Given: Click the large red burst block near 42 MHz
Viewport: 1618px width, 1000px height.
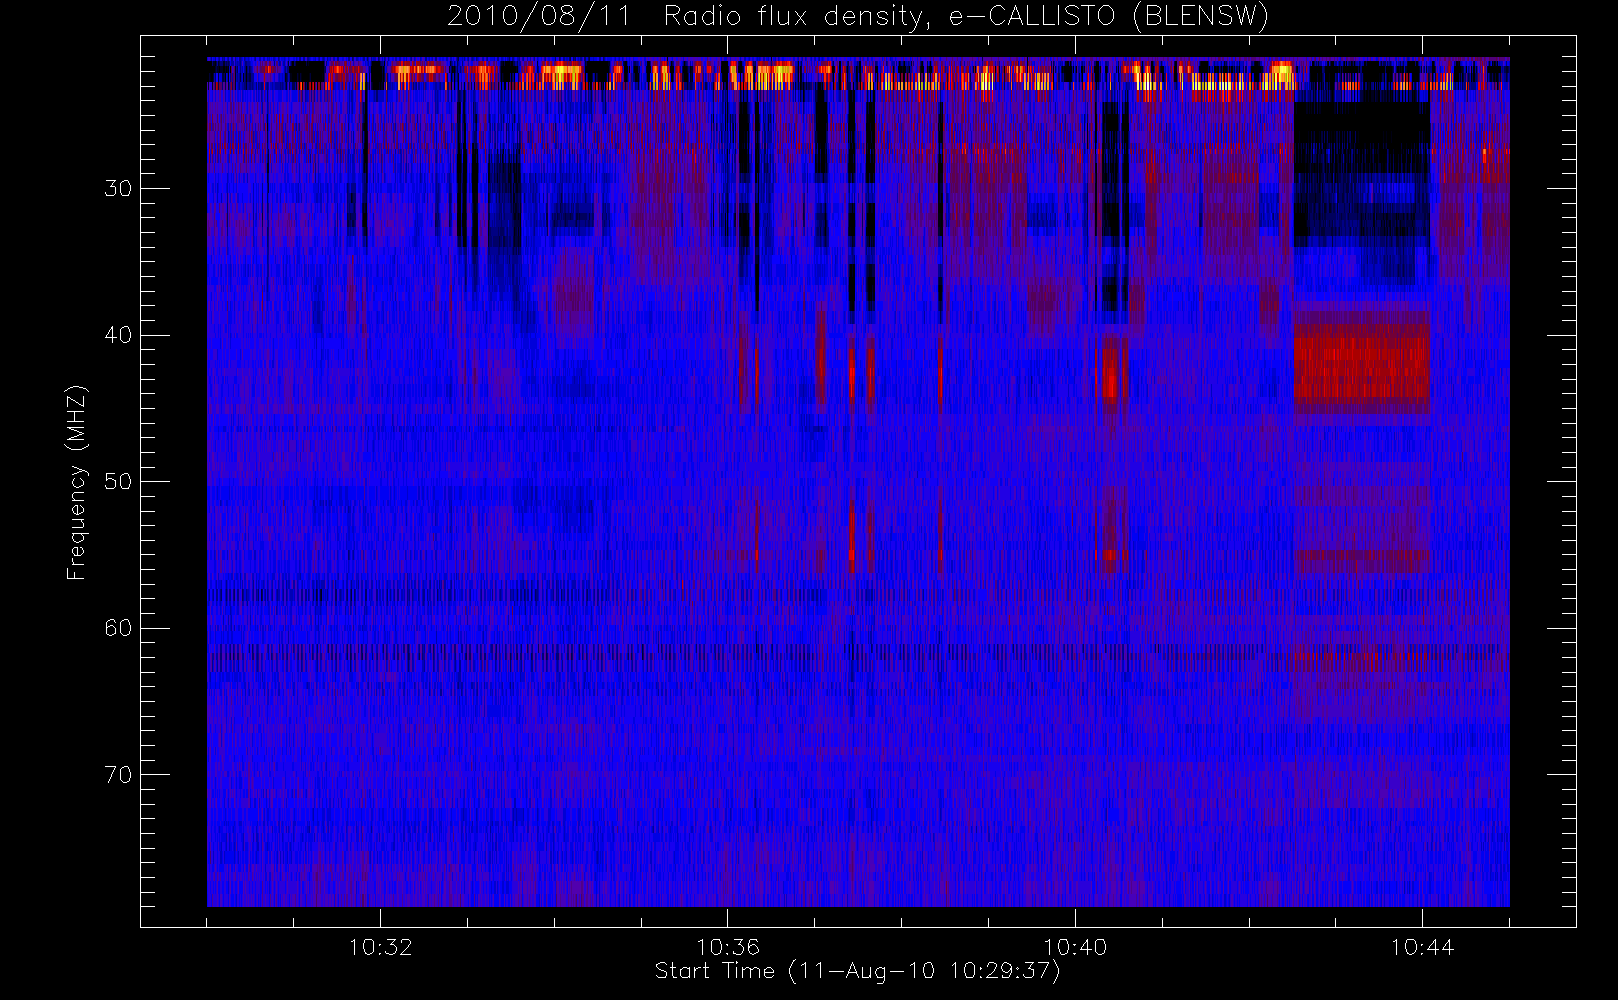Looking at the screenshot, I should (1361, 362).
